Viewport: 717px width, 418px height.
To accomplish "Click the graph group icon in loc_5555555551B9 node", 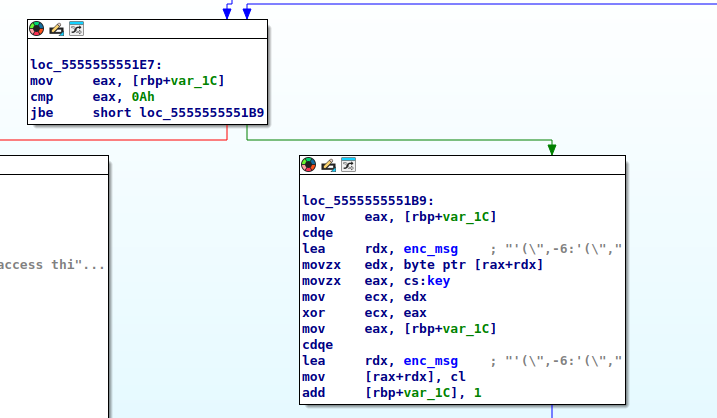I will (x=348, y=165).
